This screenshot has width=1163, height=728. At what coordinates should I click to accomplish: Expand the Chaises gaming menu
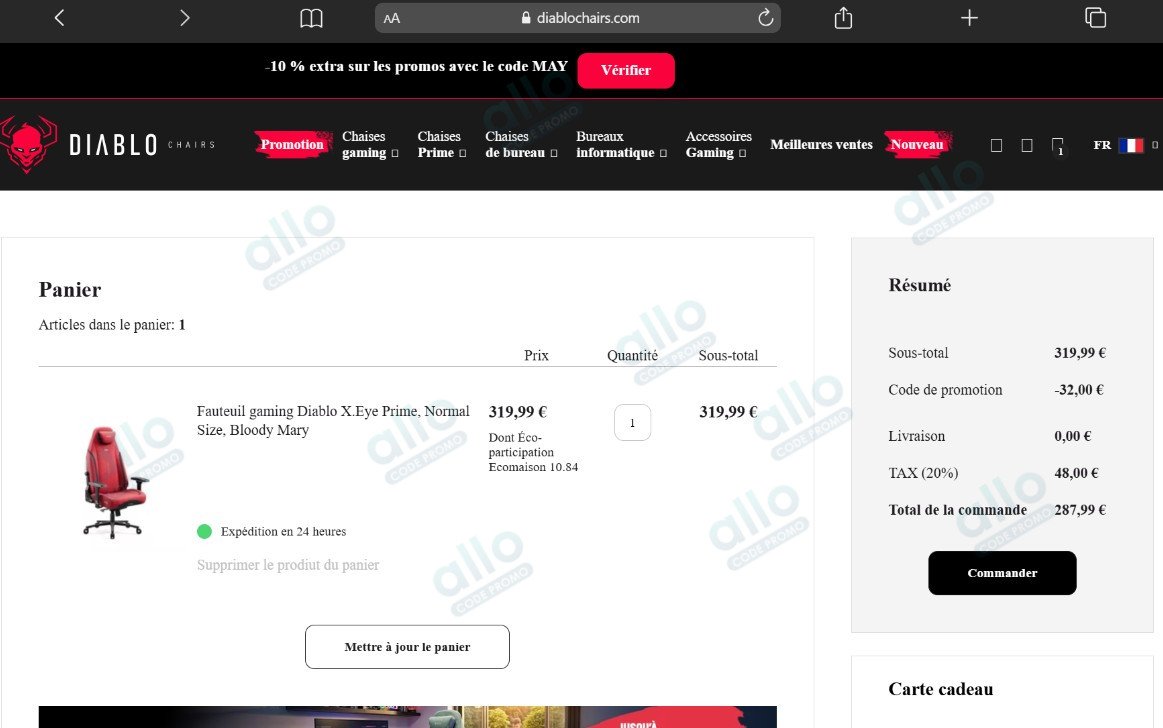pyautogui.click(x=370, y=145)
